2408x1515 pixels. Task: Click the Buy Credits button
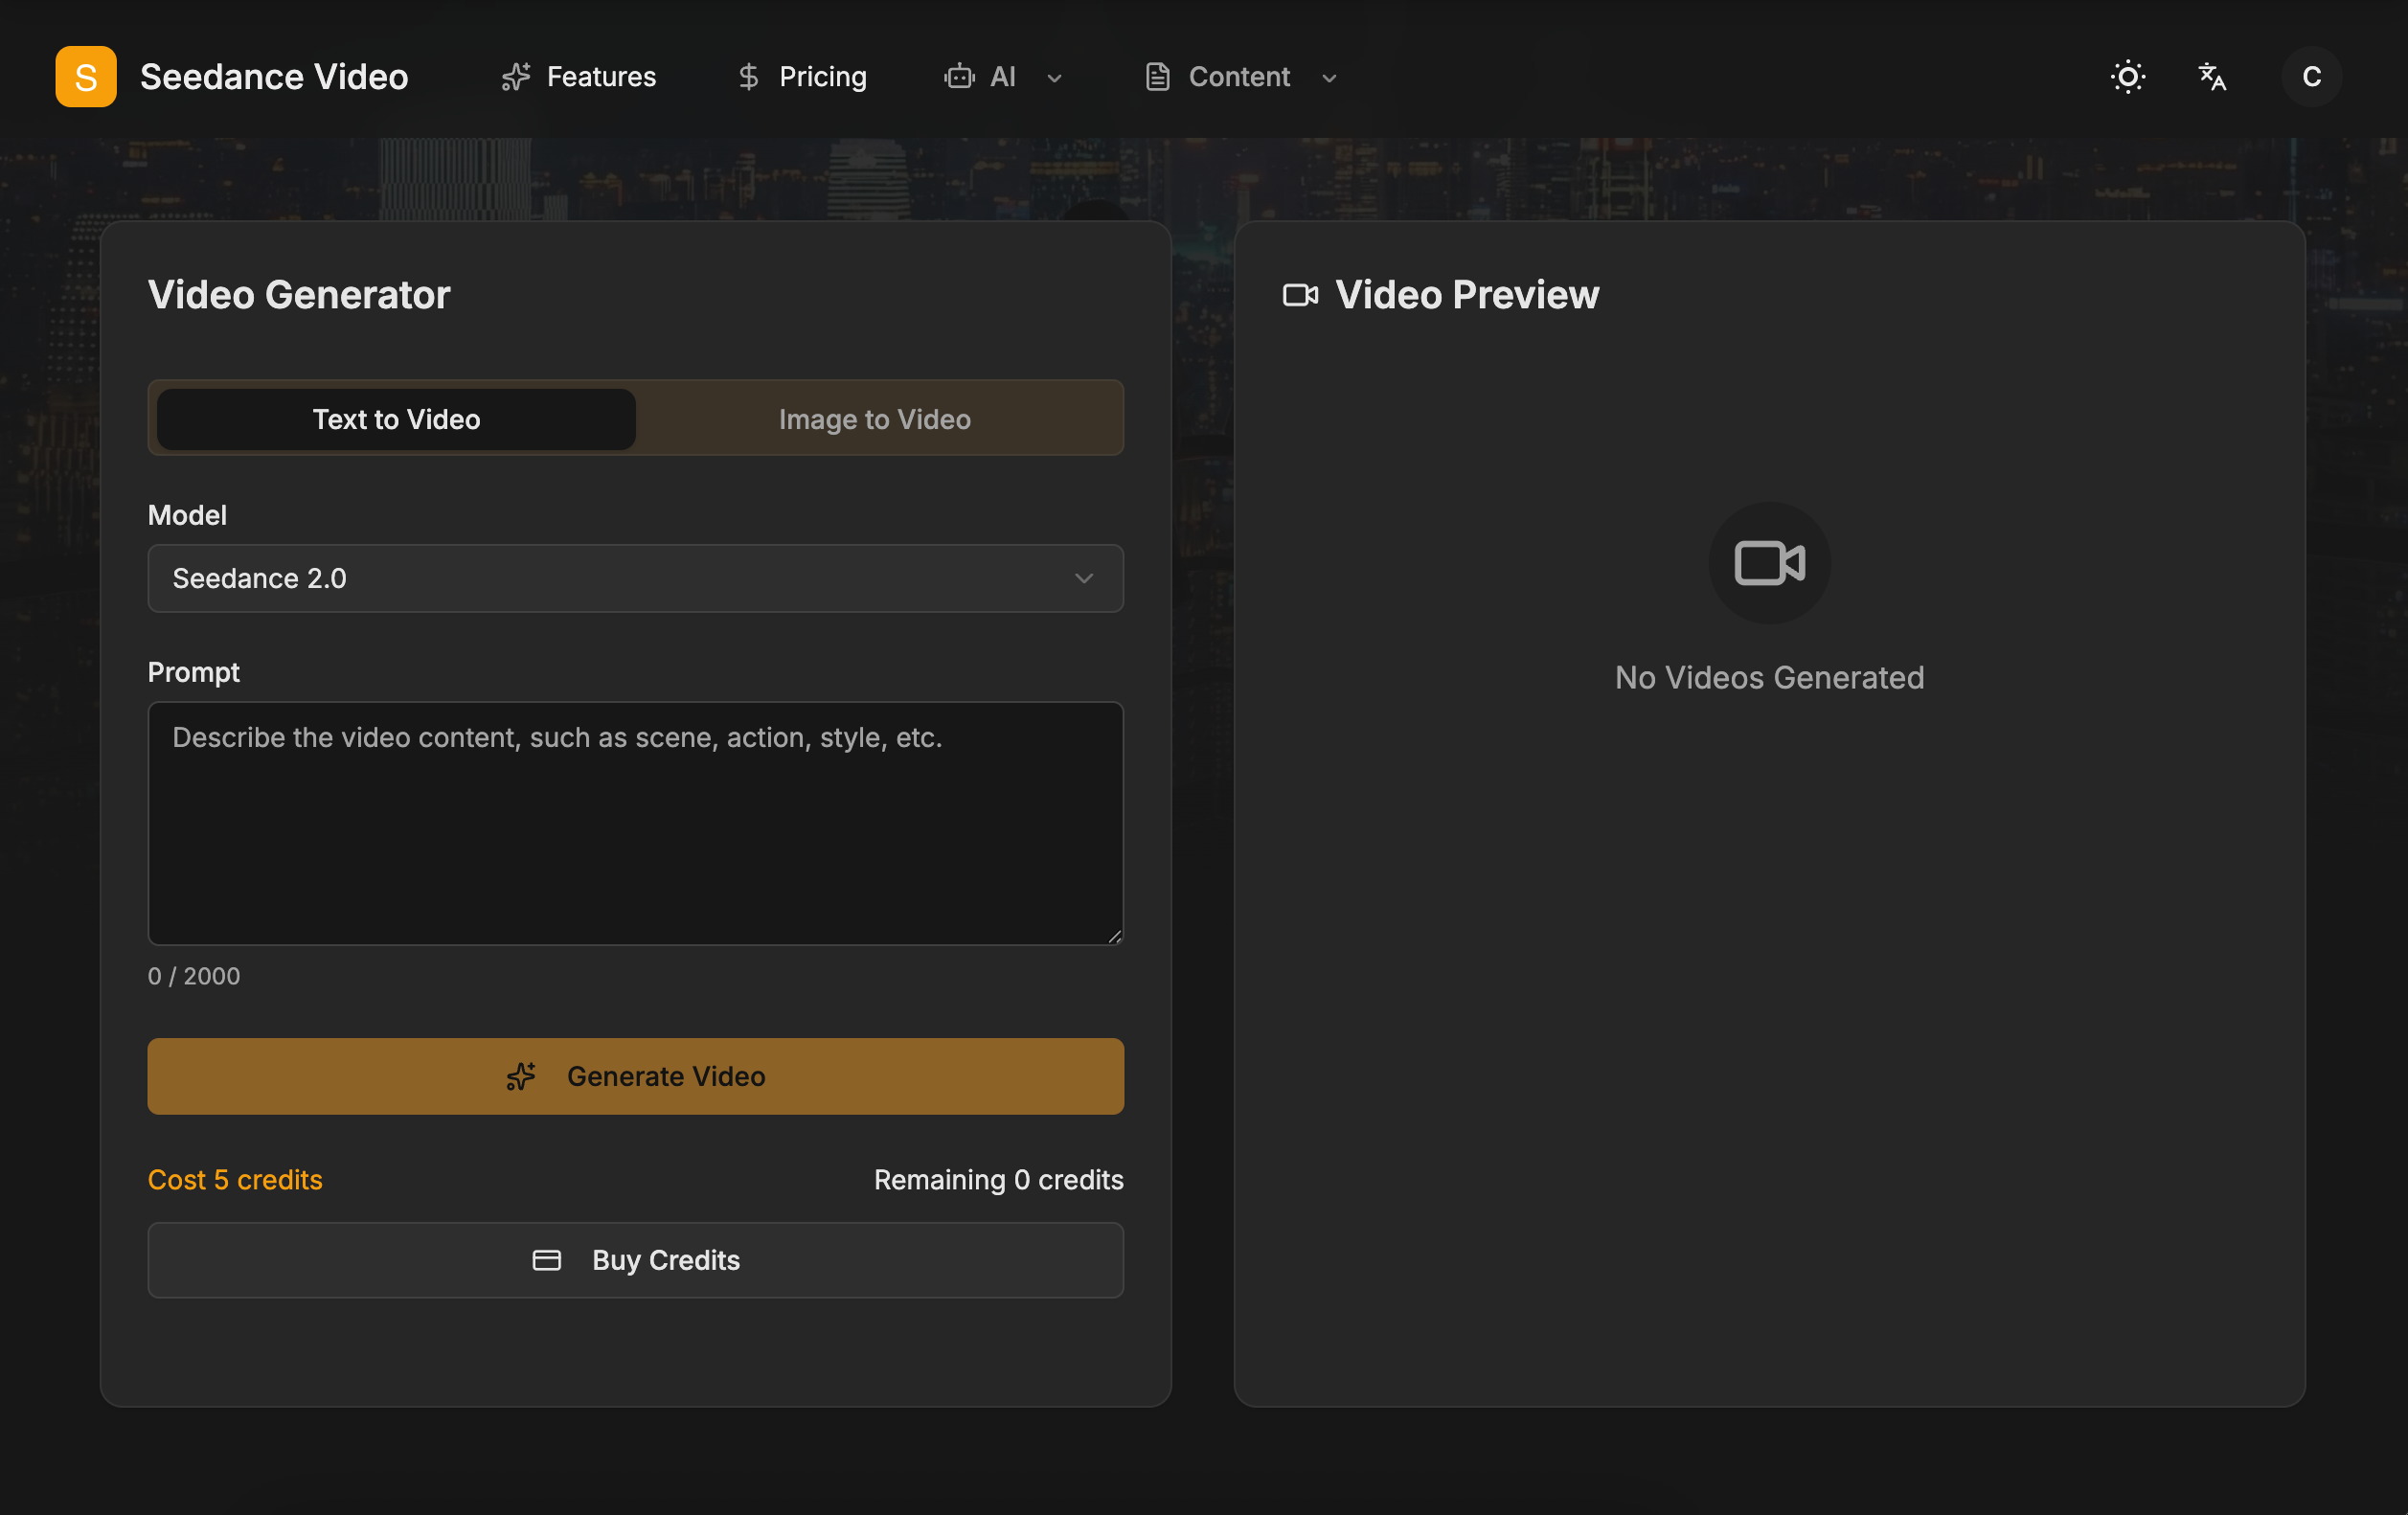[635, 1260]
